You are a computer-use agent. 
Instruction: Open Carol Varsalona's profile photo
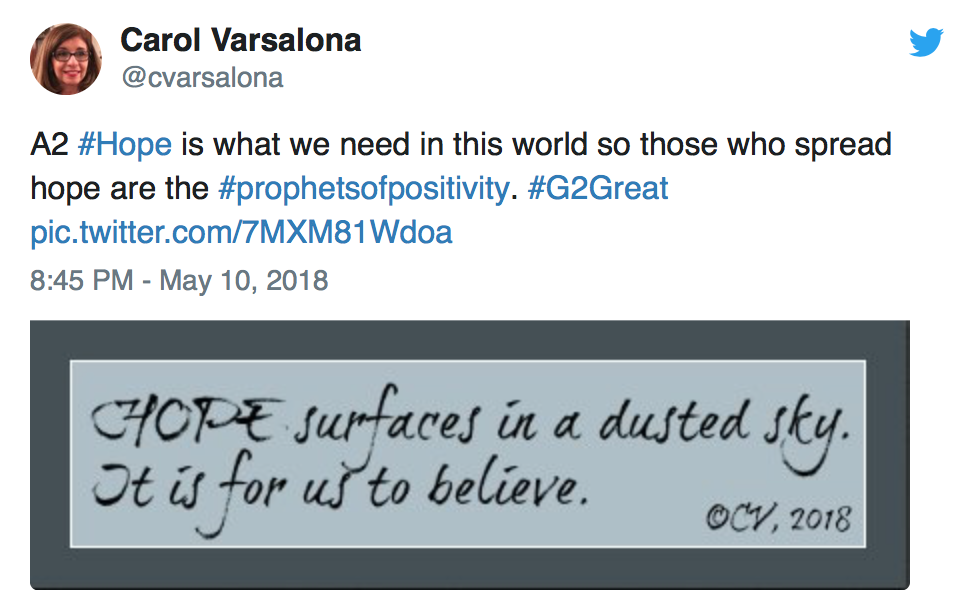[66, 59]
